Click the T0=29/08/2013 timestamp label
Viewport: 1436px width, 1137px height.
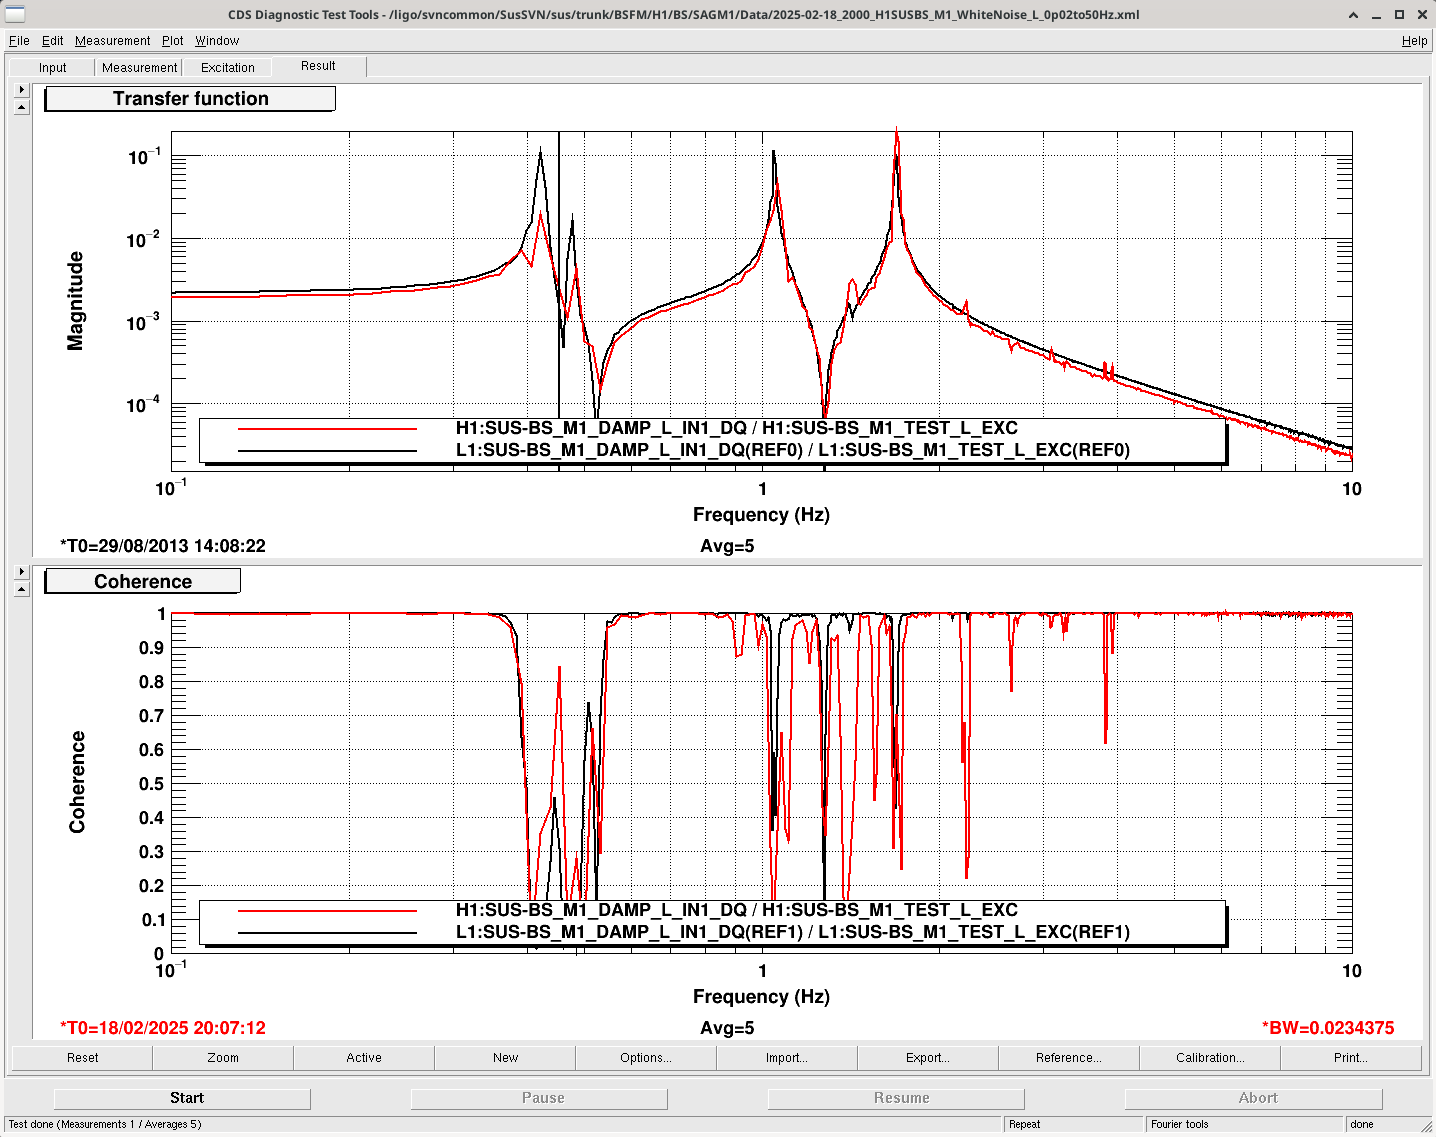163,546
